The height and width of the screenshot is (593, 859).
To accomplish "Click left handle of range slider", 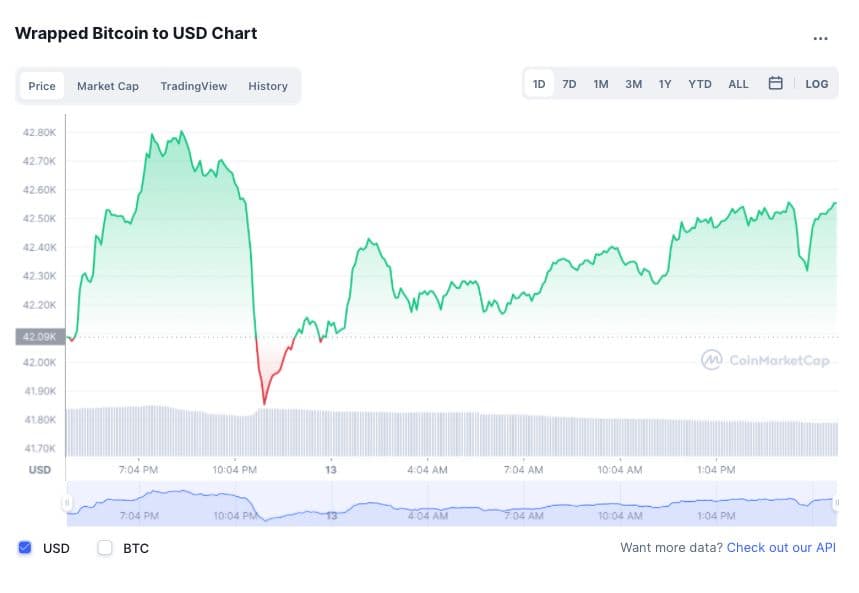I will point(68,503).
